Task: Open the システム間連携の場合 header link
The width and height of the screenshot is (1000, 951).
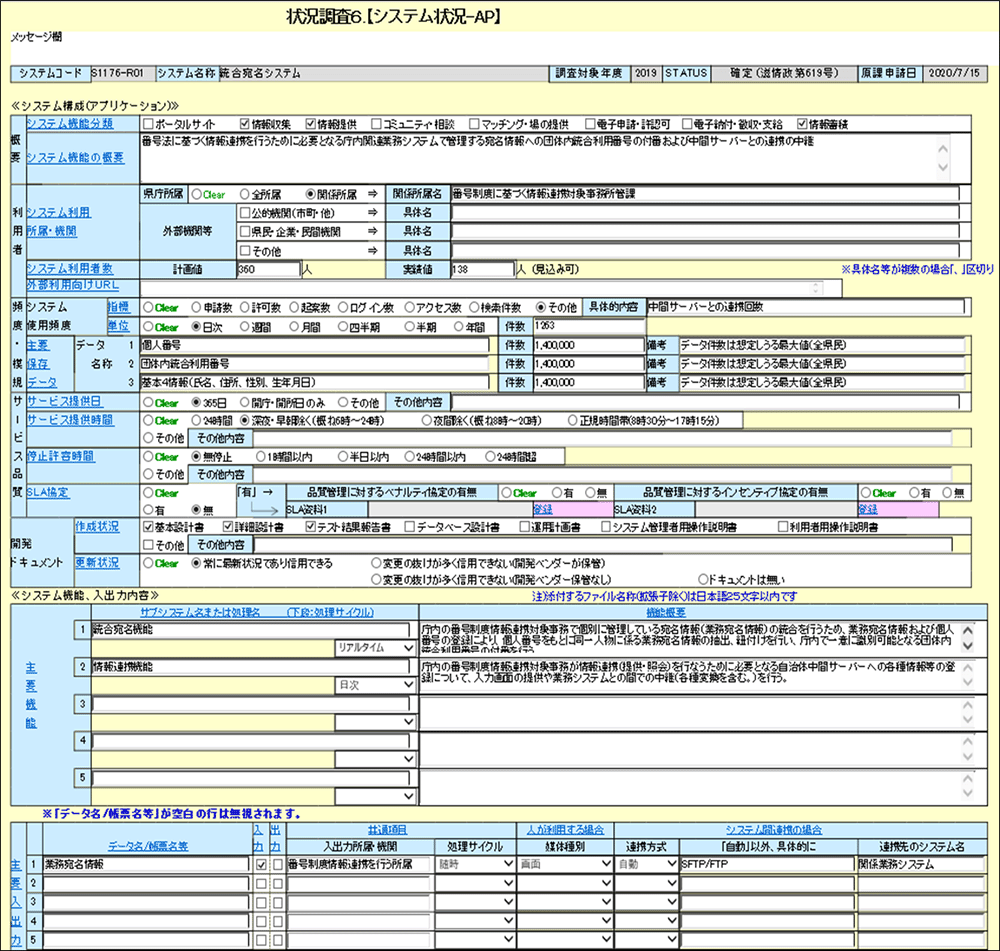Action: click(x=774, y=830)
